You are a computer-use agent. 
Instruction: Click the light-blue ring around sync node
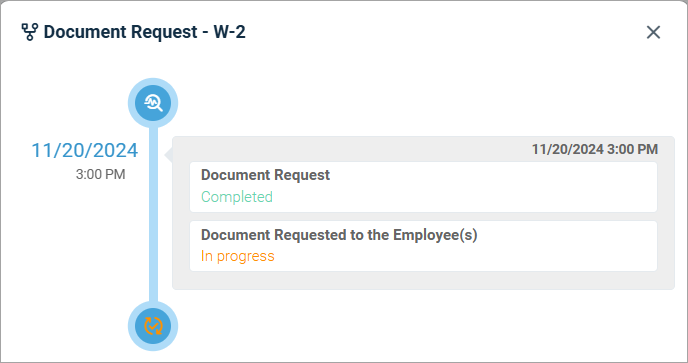pyautogui.click(x=153, y=347)
